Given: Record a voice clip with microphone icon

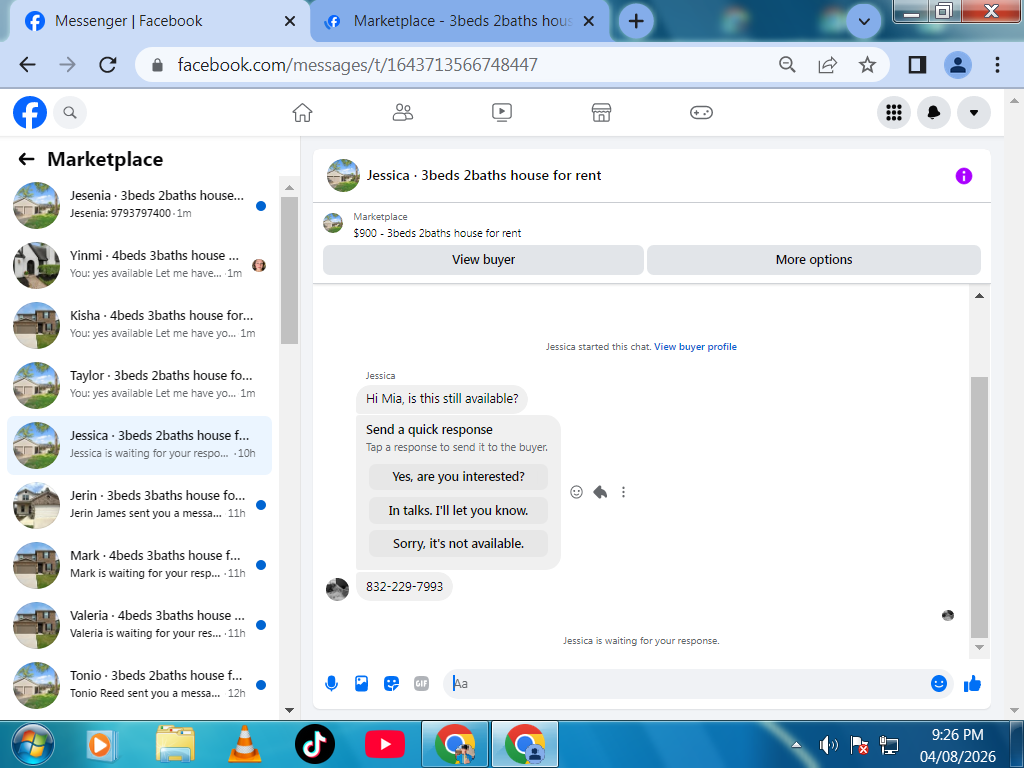Looking at the screenshot, I should [332, 684].
